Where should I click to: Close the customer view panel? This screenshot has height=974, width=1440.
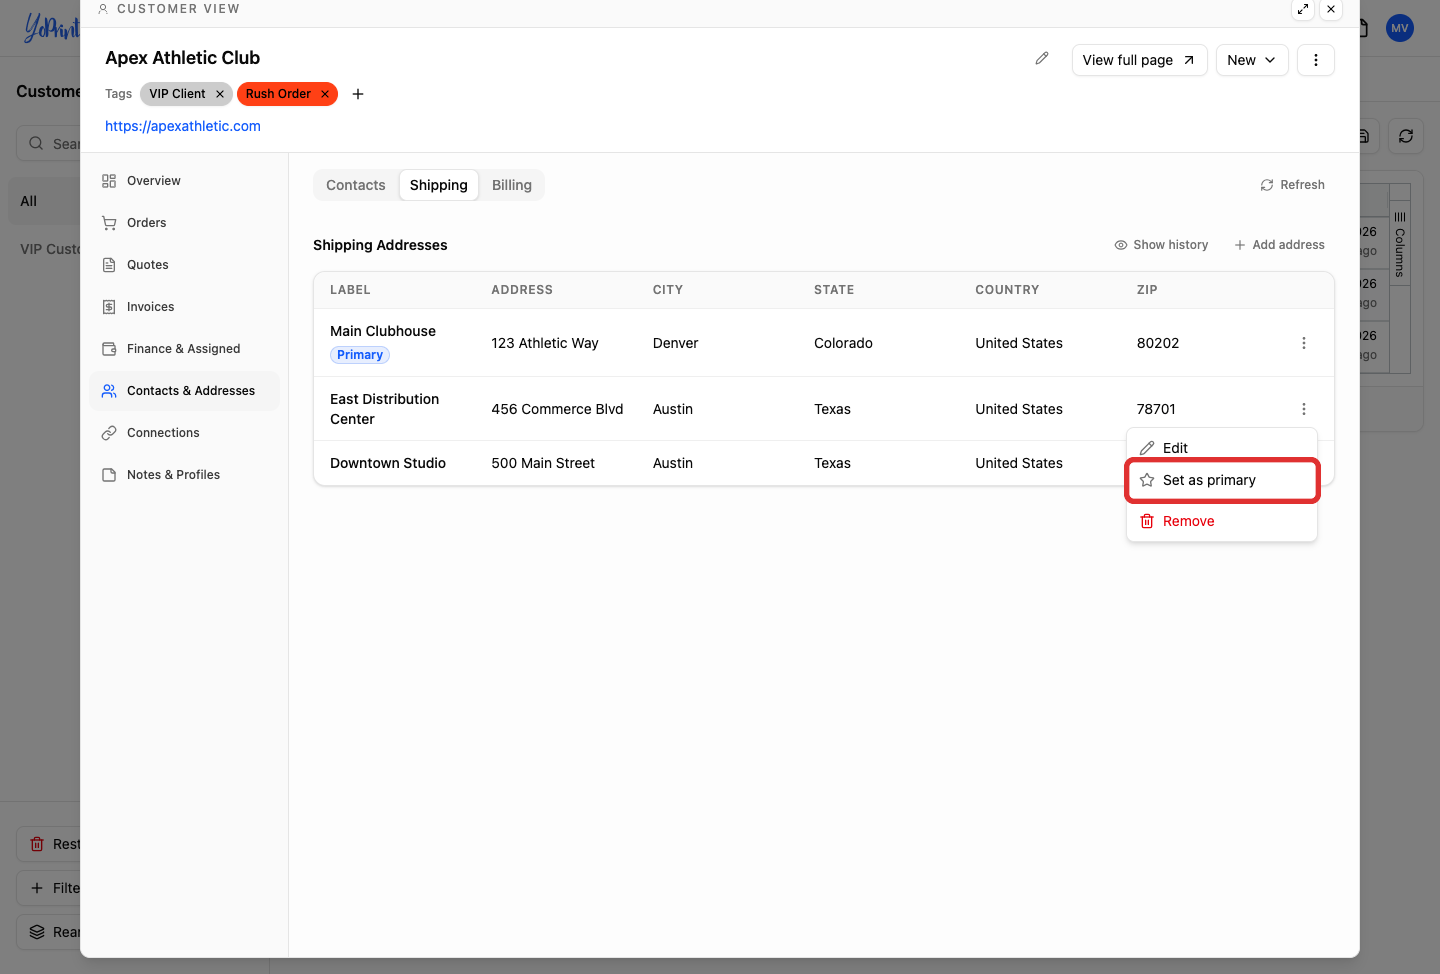[x=1331, y=9]
